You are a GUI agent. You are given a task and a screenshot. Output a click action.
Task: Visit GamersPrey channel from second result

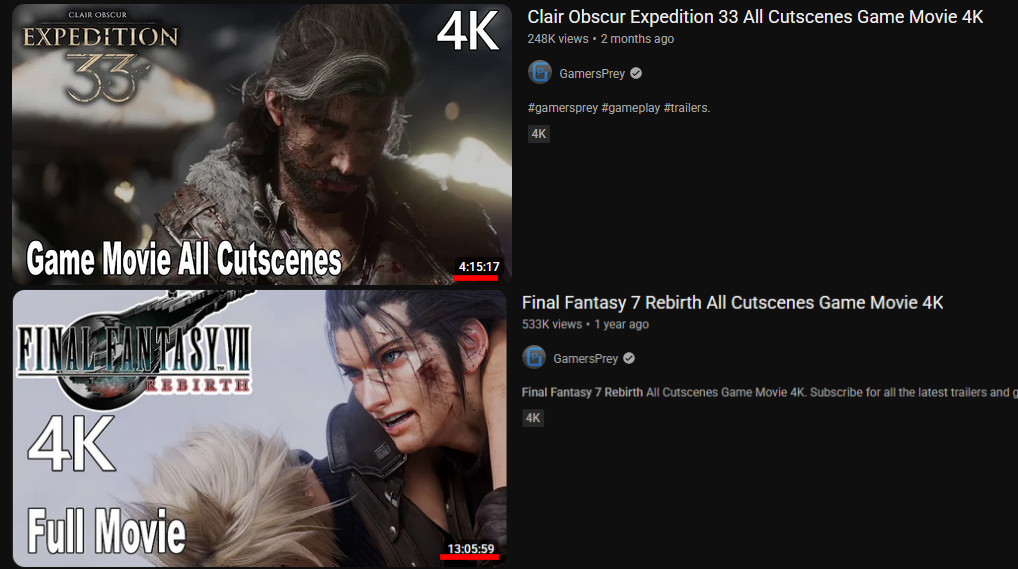586,359
